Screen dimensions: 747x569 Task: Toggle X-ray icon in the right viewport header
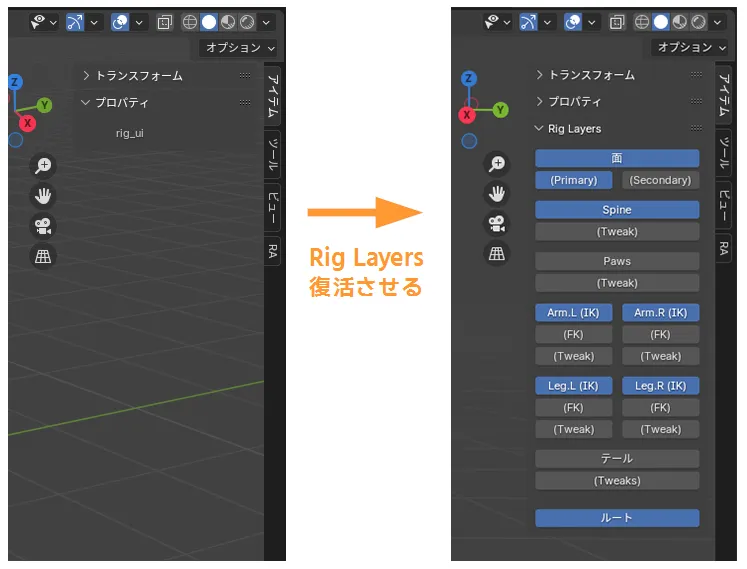pos(618,21)
